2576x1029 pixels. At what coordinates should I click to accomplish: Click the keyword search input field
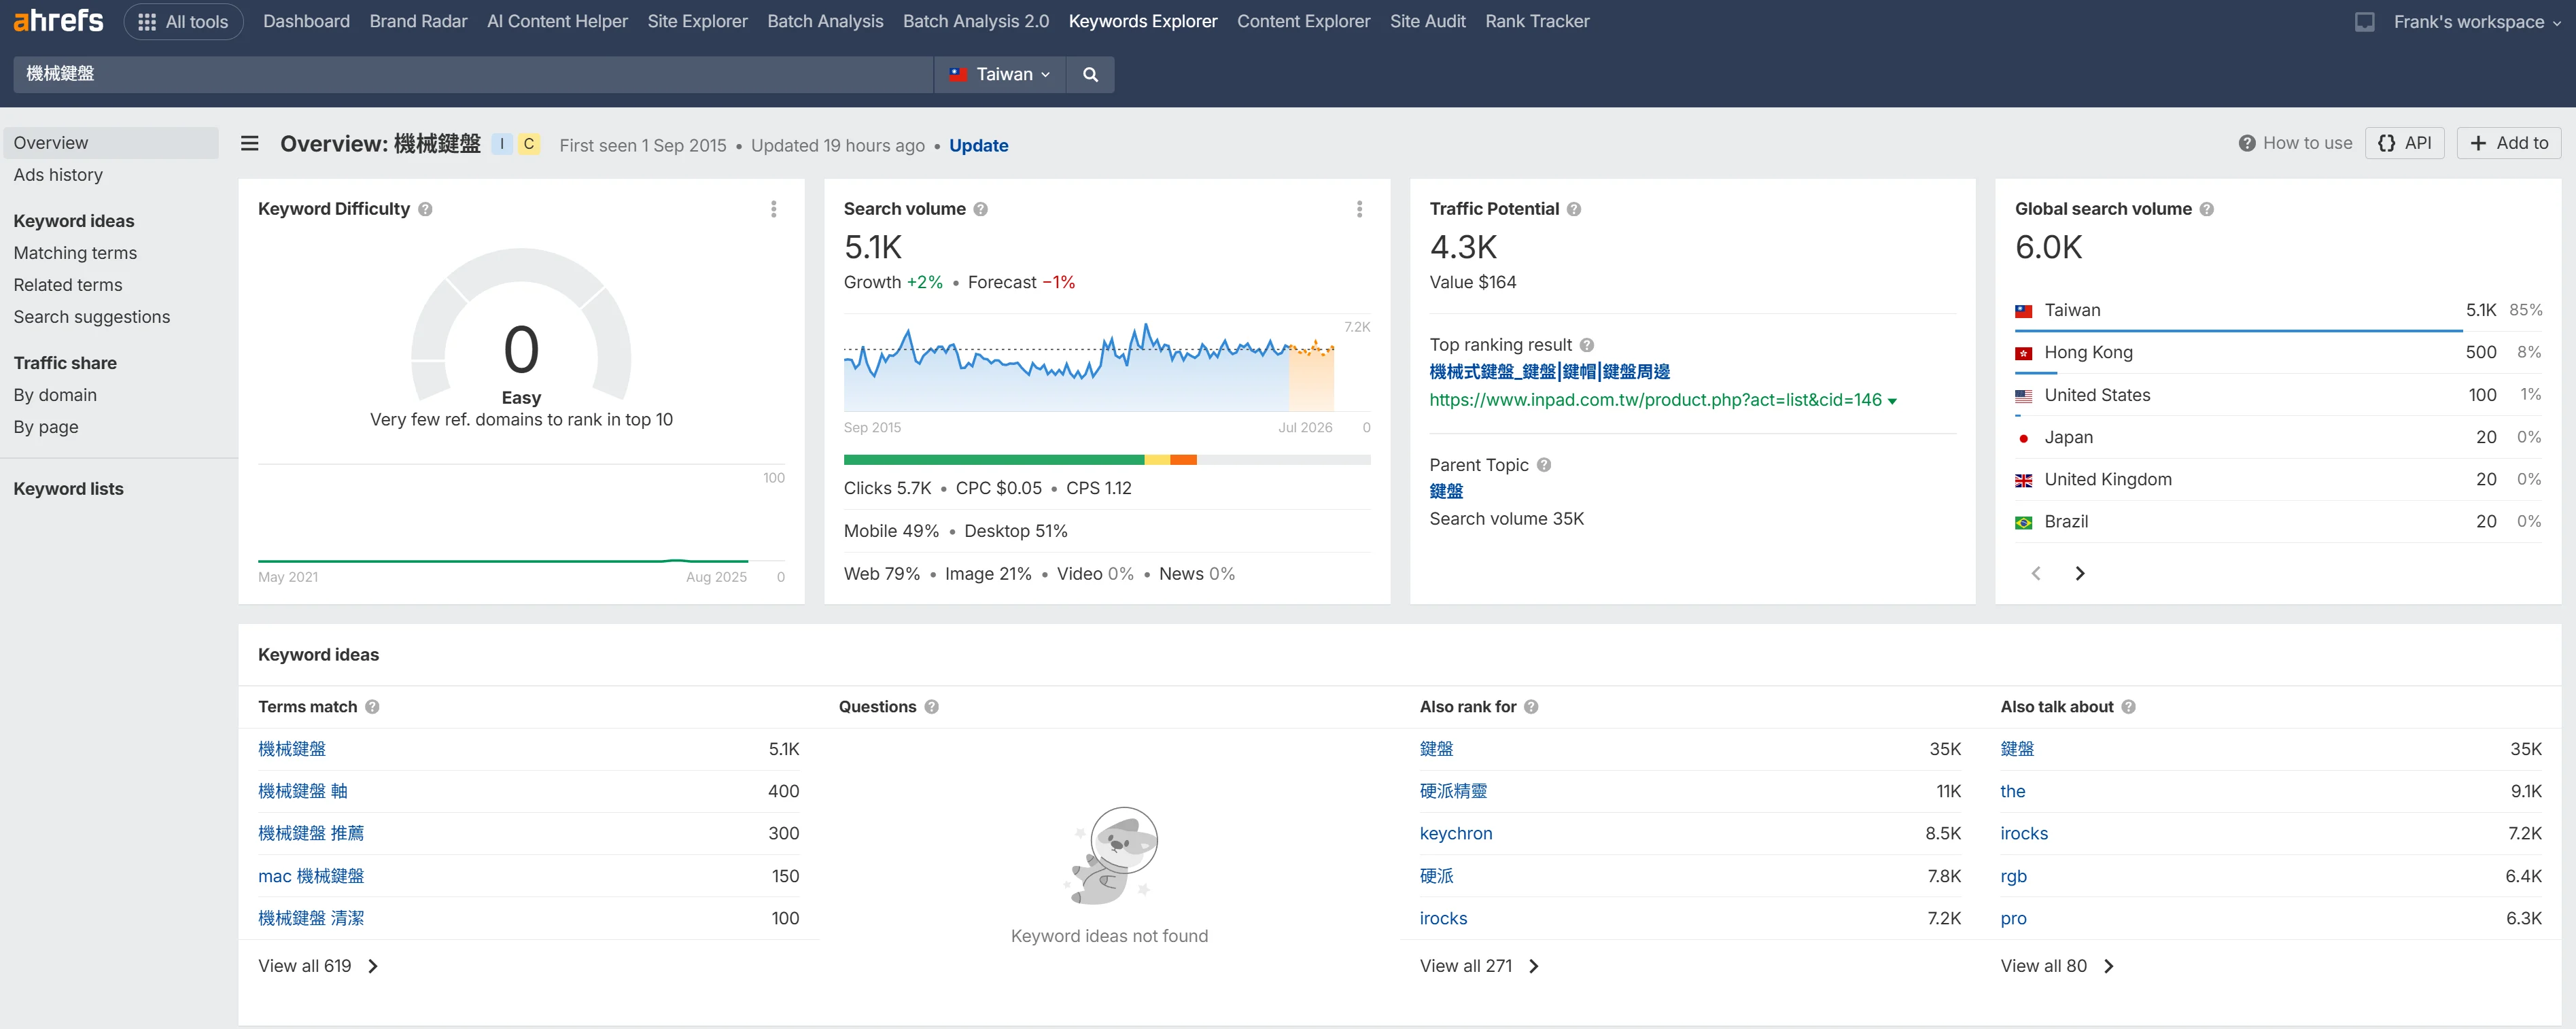pos(470,74)
